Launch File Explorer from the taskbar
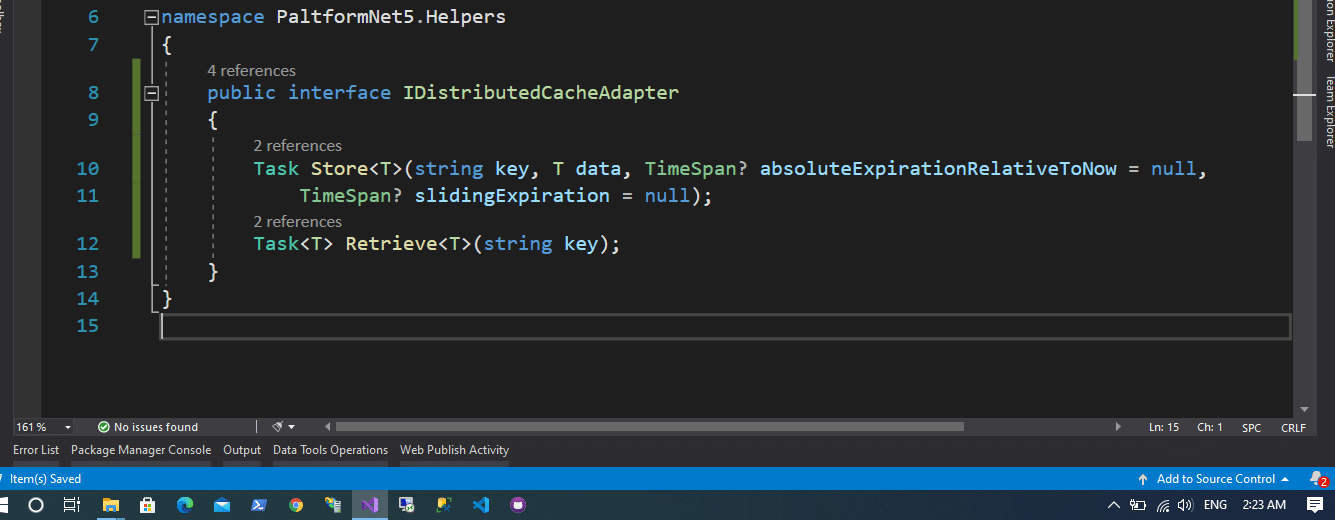1335x528 pixels. coord(110,505)
